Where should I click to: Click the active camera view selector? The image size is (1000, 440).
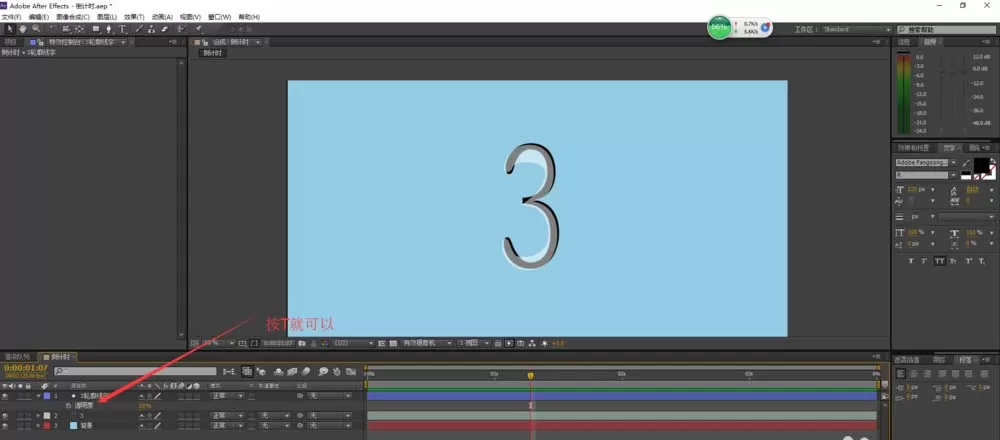427,343
